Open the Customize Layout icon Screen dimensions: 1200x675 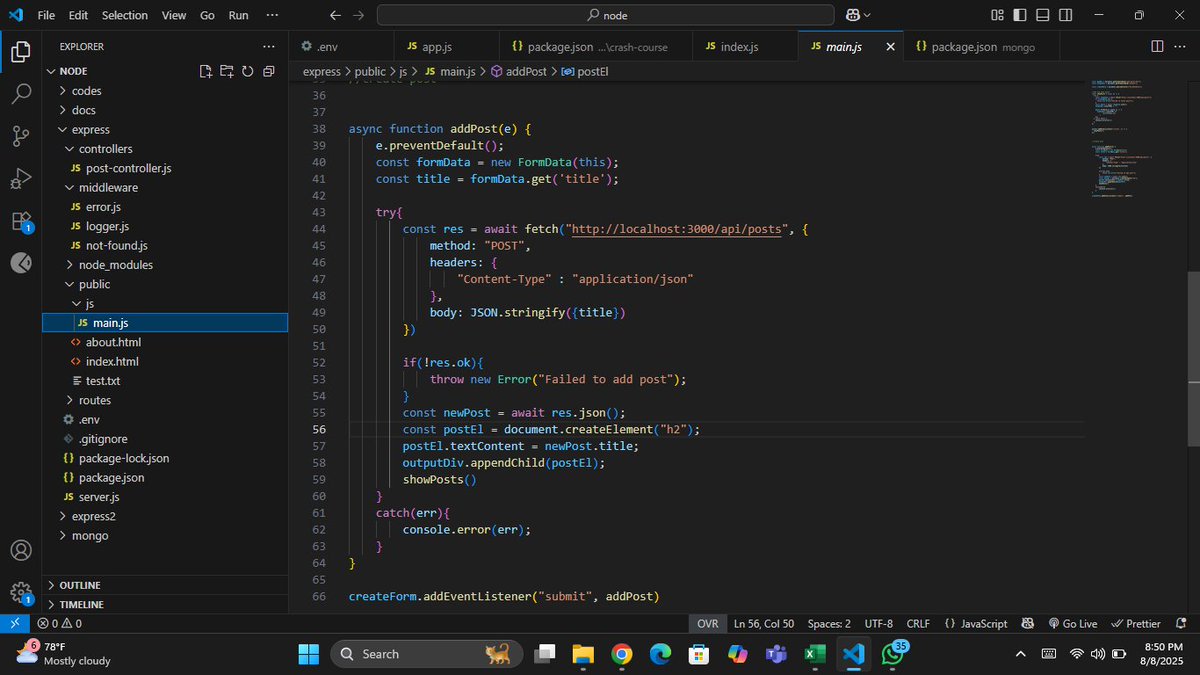(x=997, y=15)
